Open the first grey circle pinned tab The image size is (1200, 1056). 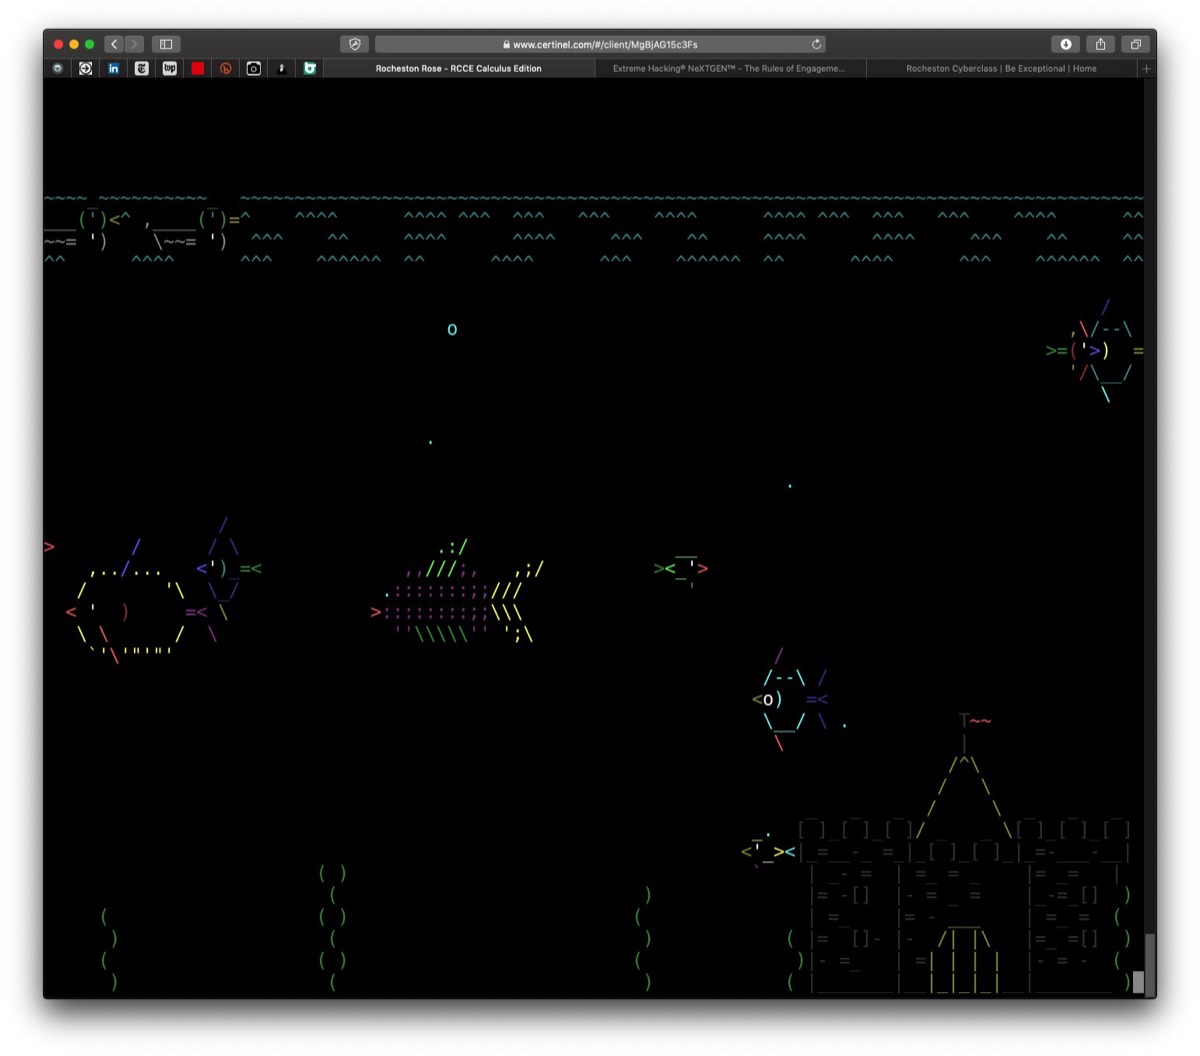tap(58, 69)
